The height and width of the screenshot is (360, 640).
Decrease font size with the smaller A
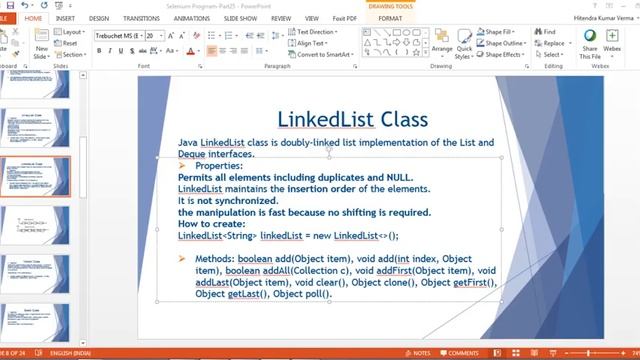tap(182, 36)
